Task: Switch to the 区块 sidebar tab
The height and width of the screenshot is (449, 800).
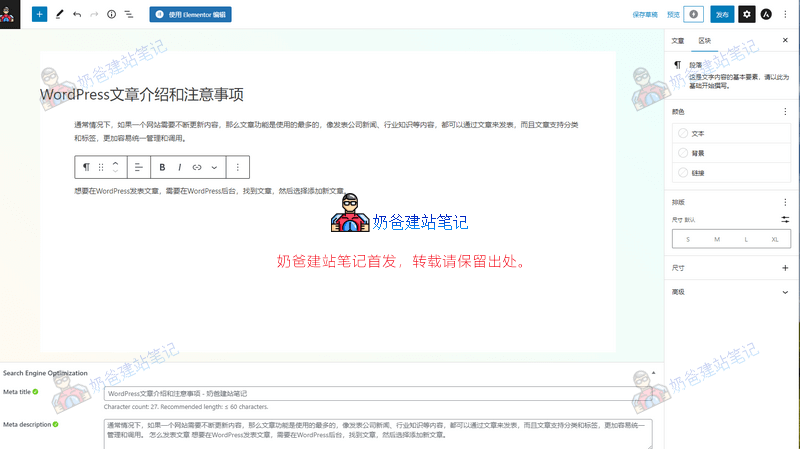Action: coord(705,41)
